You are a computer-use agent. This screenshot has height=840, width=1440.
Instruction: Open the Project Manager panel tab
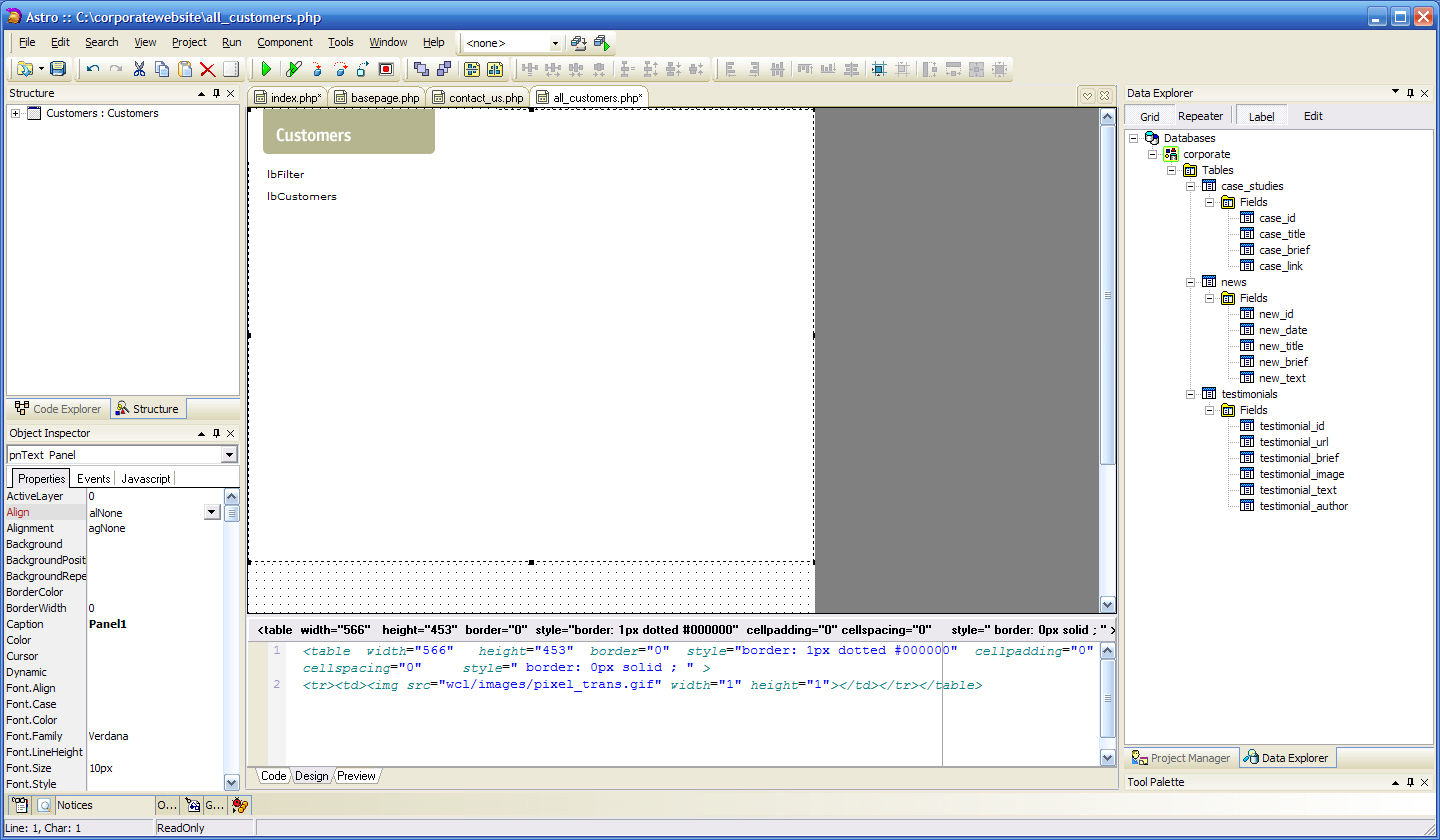click(1182, 758)
